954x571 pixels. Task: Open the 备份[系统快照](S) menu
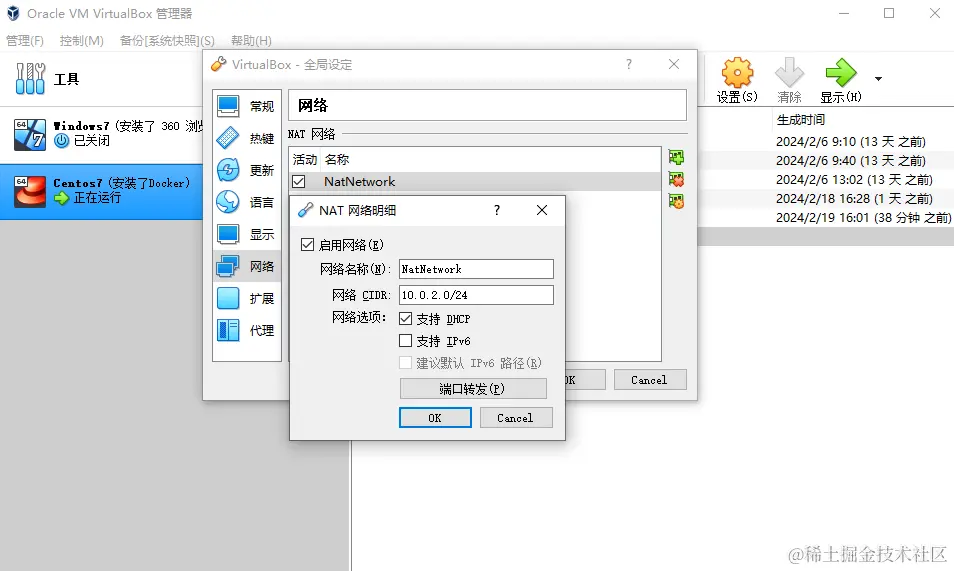(167, 41)
